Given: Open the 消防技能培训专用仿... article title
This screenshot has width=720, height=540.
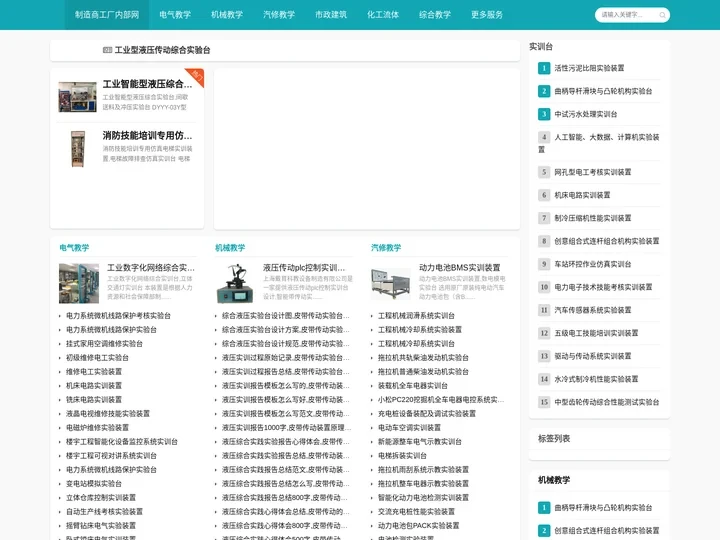Looking at the screenshot, I should pos(147,135).
